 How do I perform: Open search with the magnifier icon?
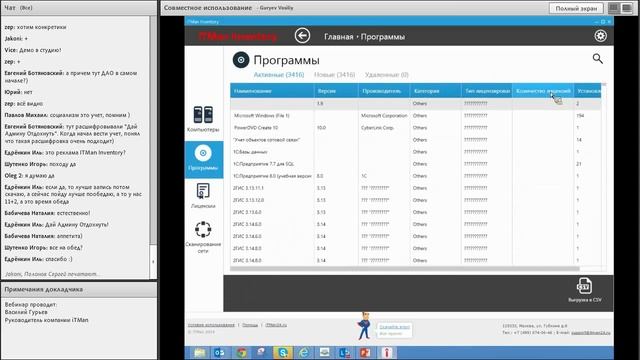(x=598, y=59)
